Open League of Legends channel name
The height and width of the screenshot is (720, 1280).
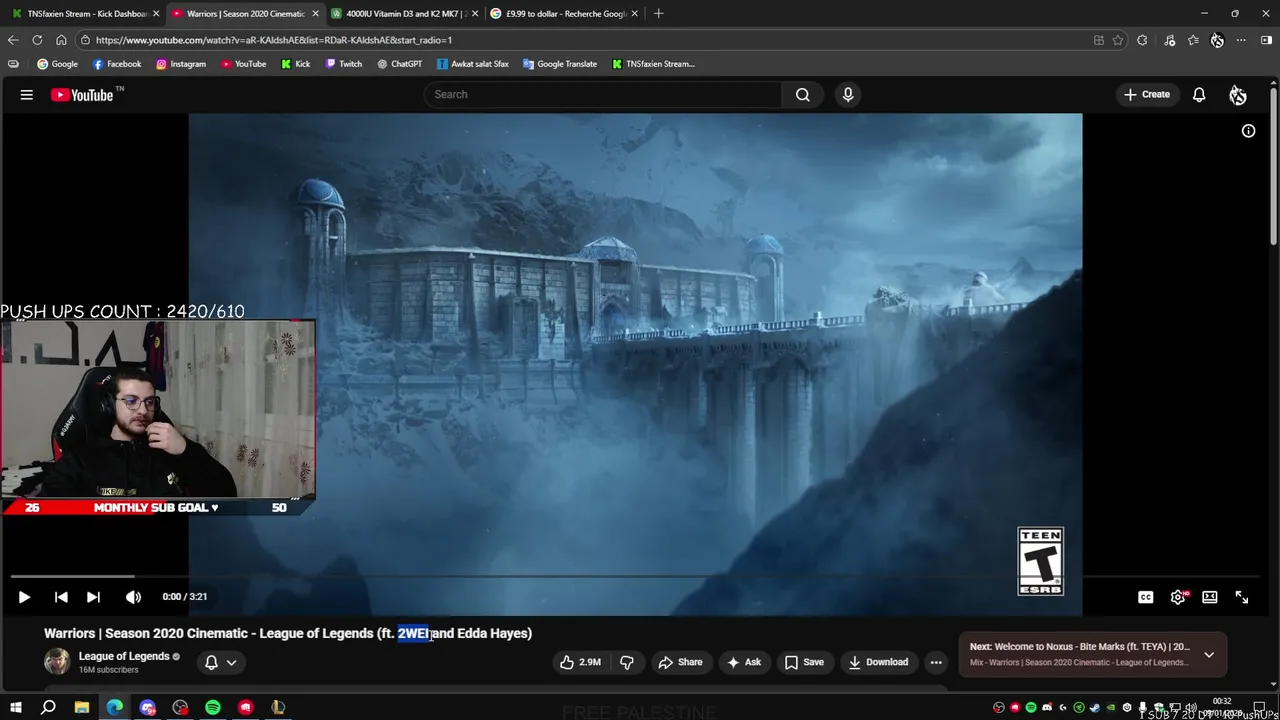(124, 656)
